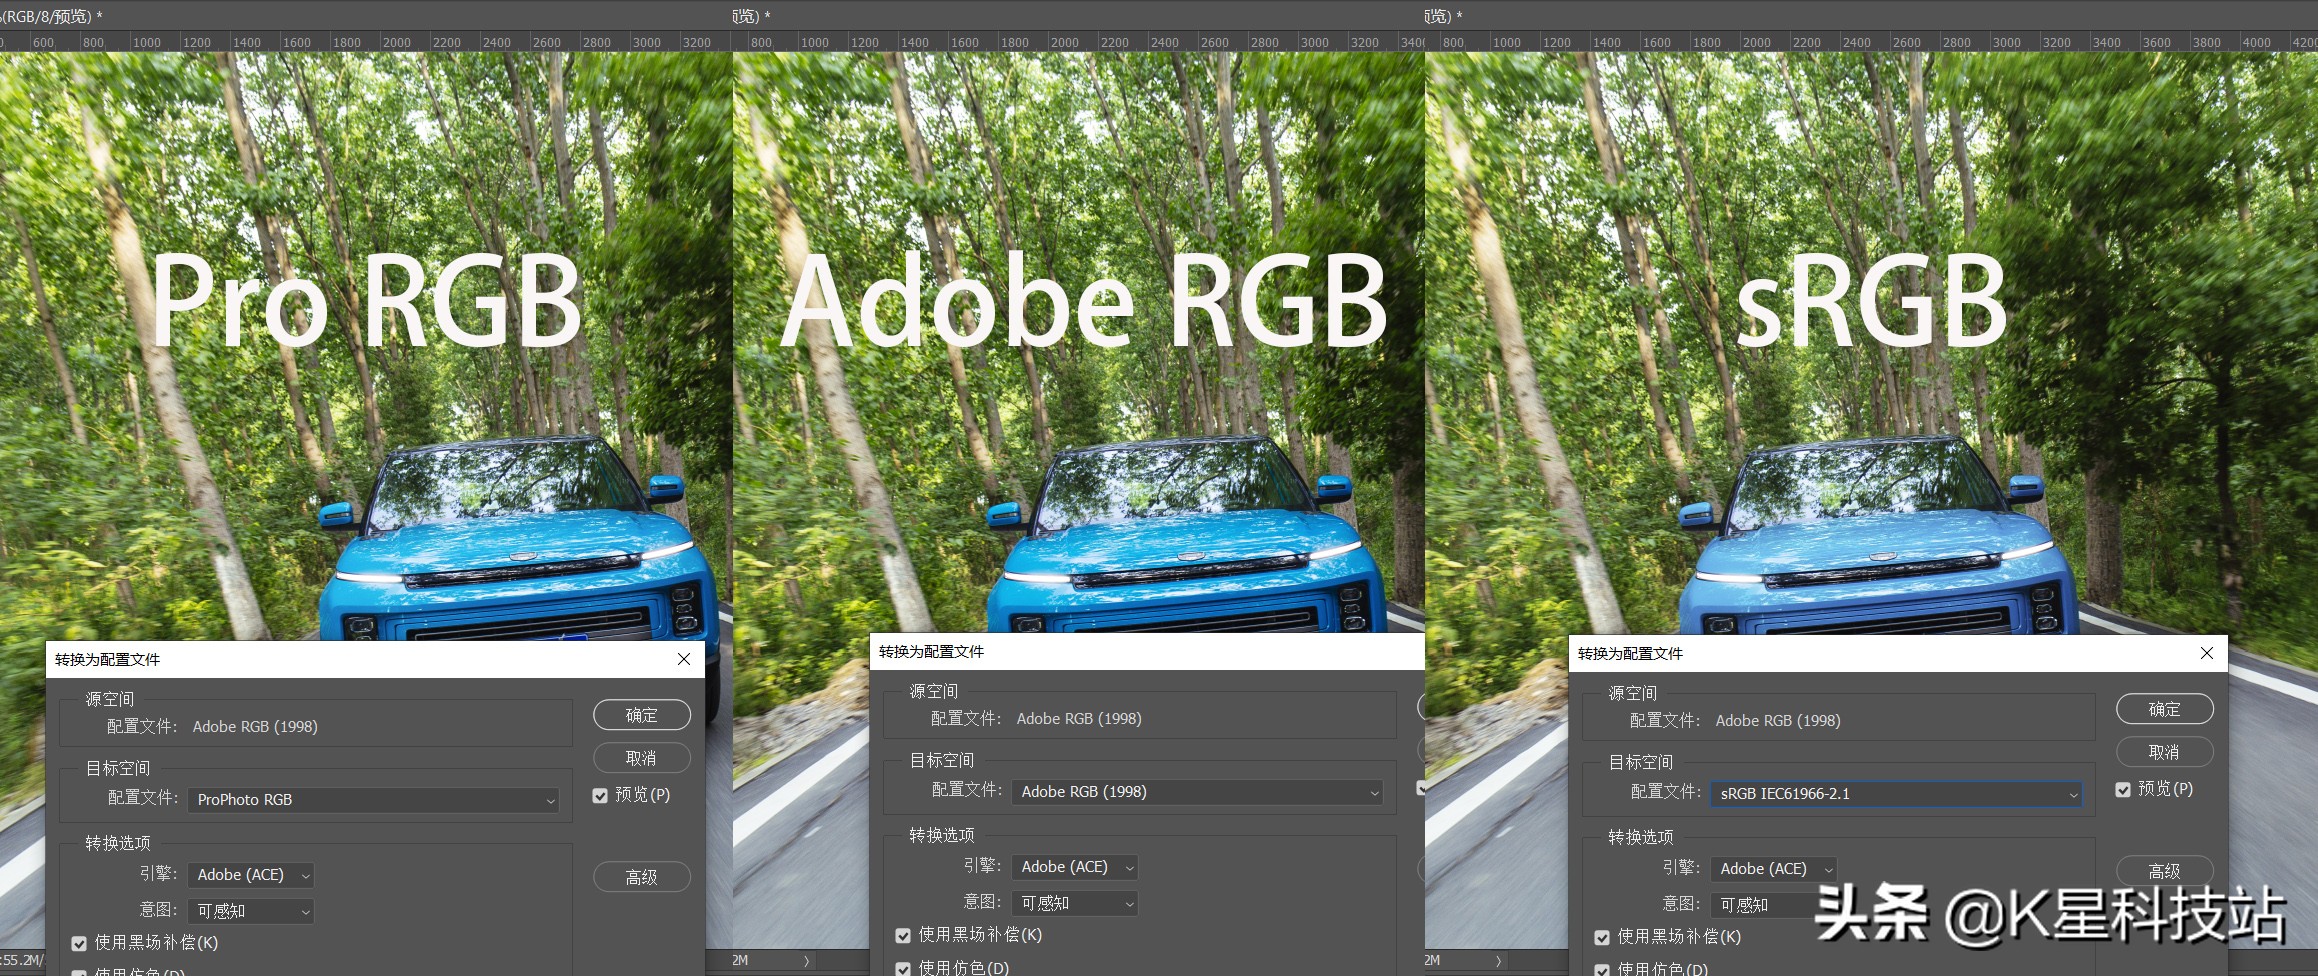Open 可感知 intent dropdown in middle dialog
This screenshot has height=976, width=2318.
[x=1075, y=903]
